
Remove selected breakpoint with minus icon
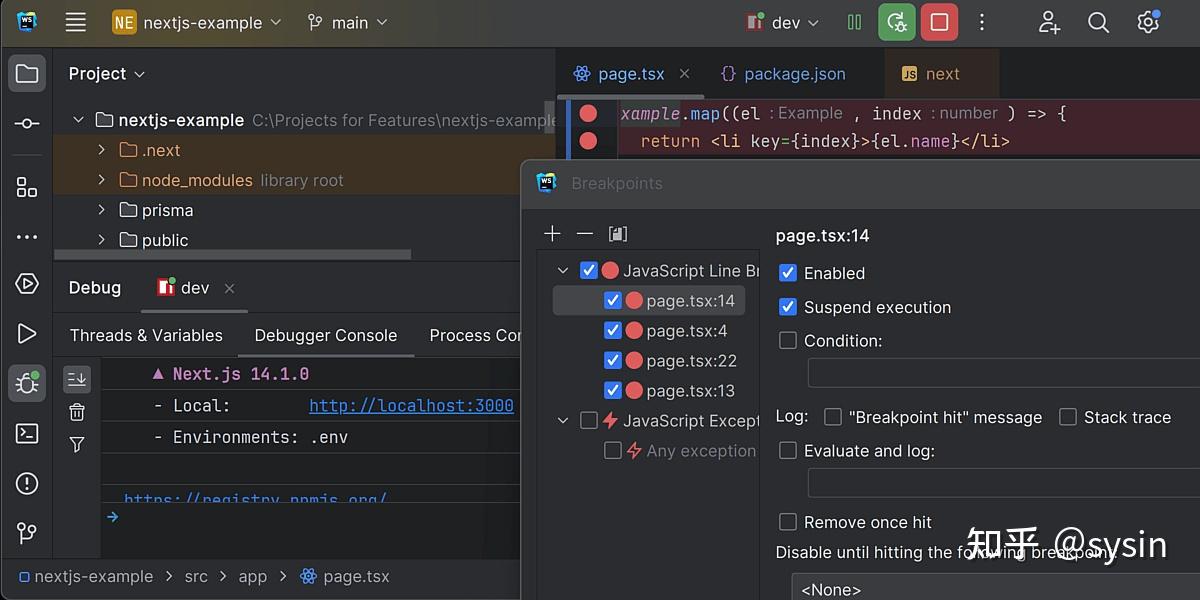[585, 233]
